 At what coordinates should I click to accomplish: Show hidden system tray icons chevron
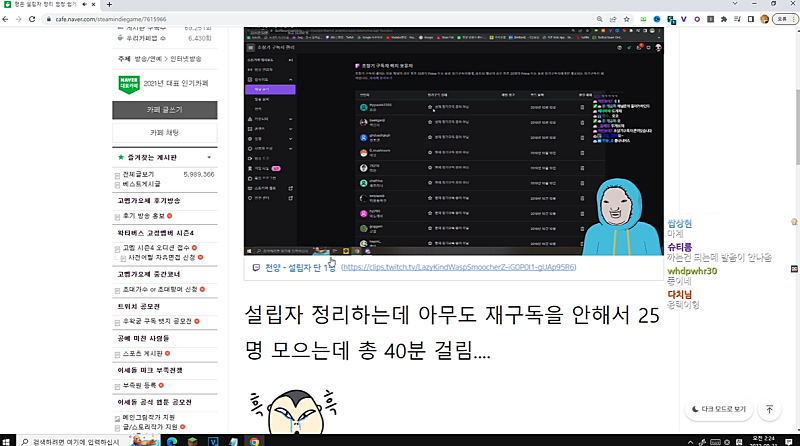pos(690,442)
